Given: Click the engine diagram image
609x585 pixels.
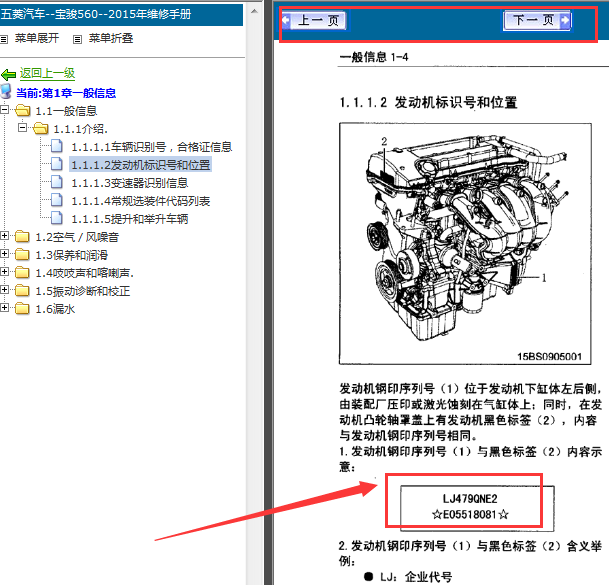Looking at the screenshot, I should 465,244.
